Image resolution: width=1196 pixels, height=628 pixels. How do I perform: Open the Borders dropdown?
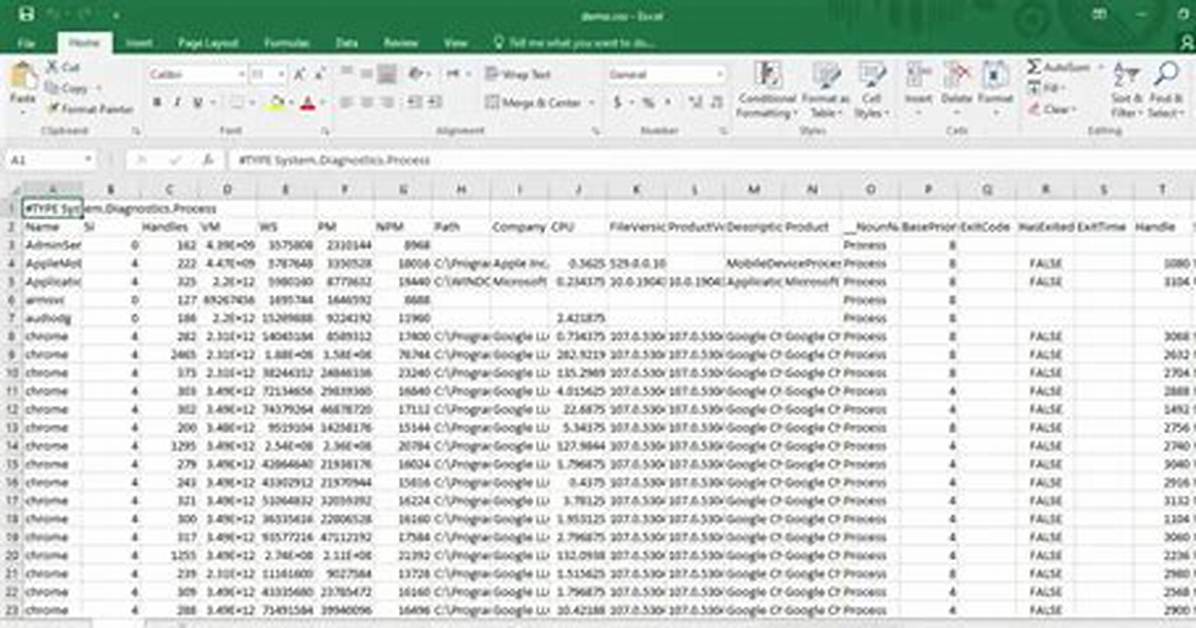point(252,103)
